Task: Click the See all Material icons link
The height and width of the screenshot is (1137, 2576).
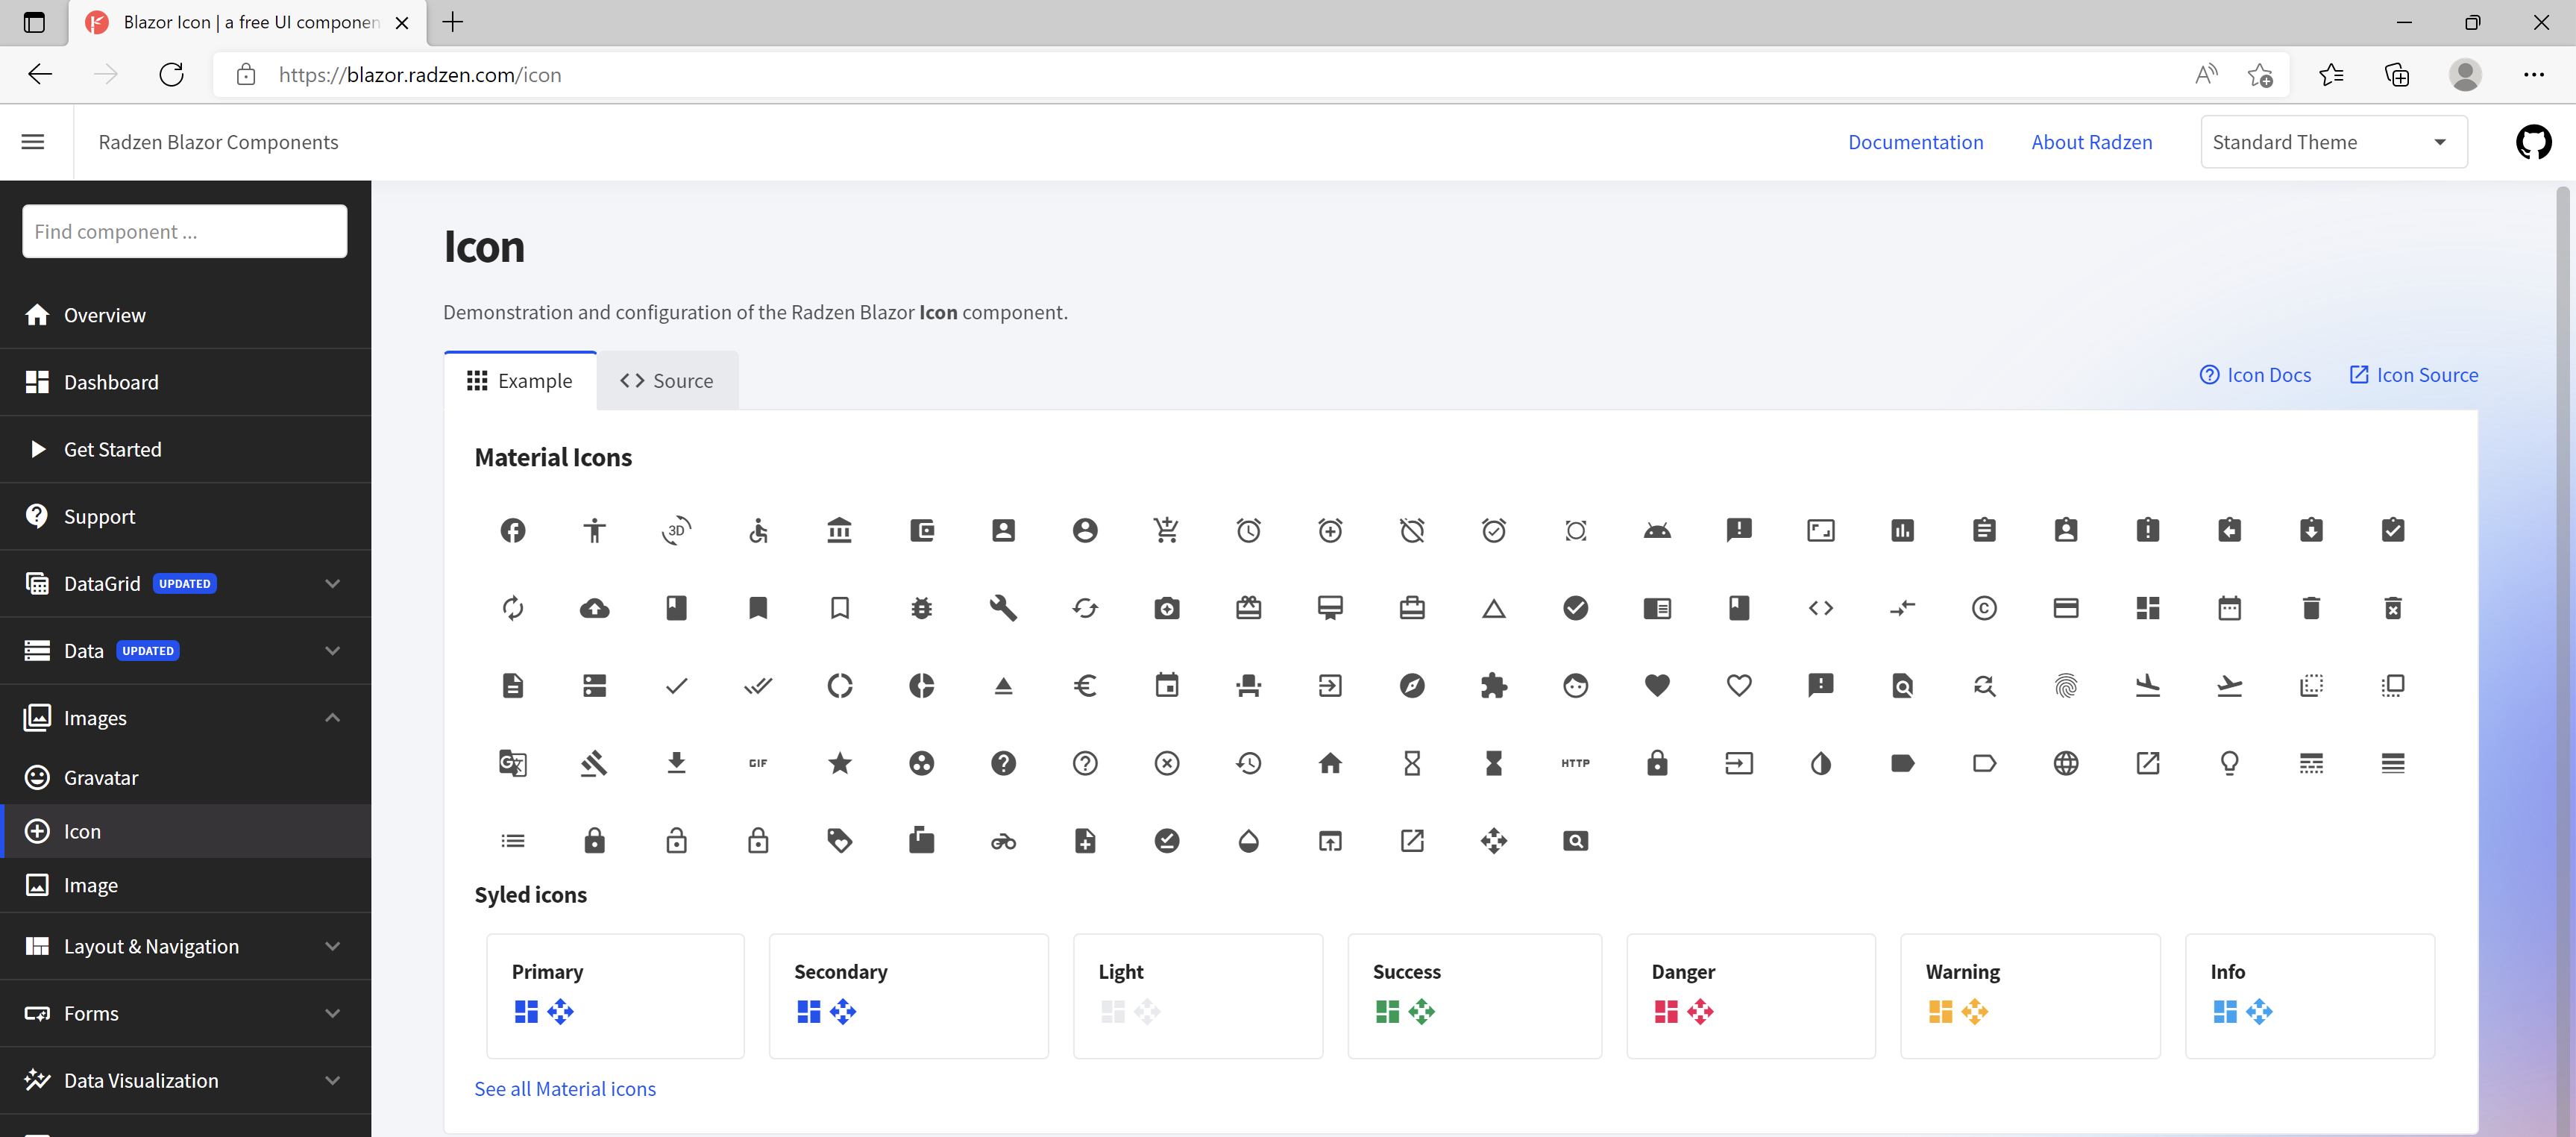Action: pos(565,1088)
